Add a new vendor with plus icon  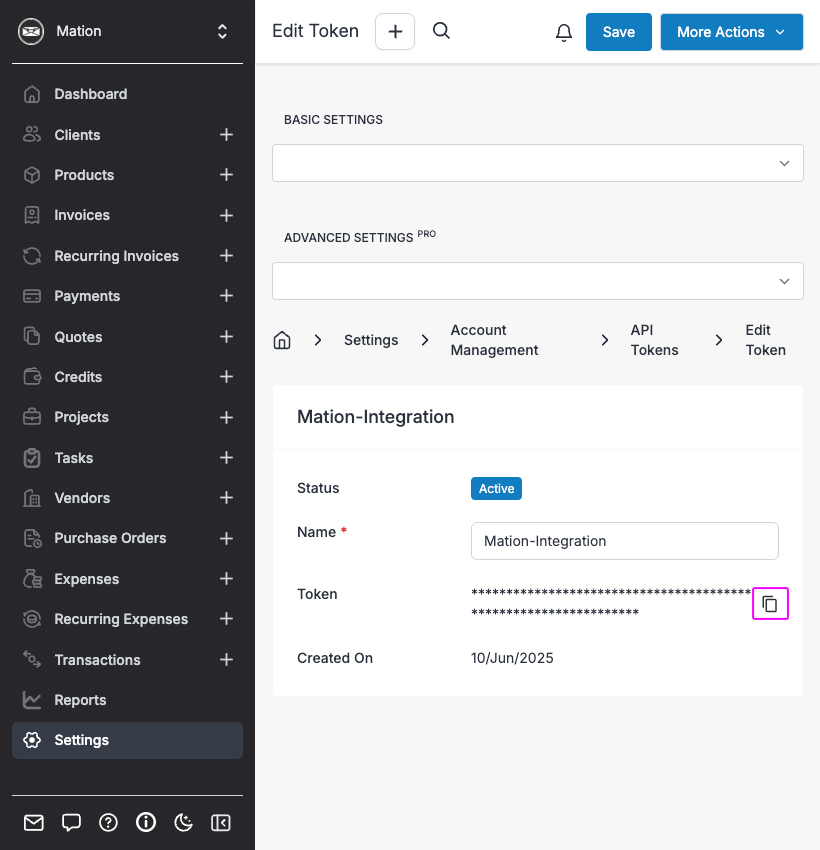point(227,498)
